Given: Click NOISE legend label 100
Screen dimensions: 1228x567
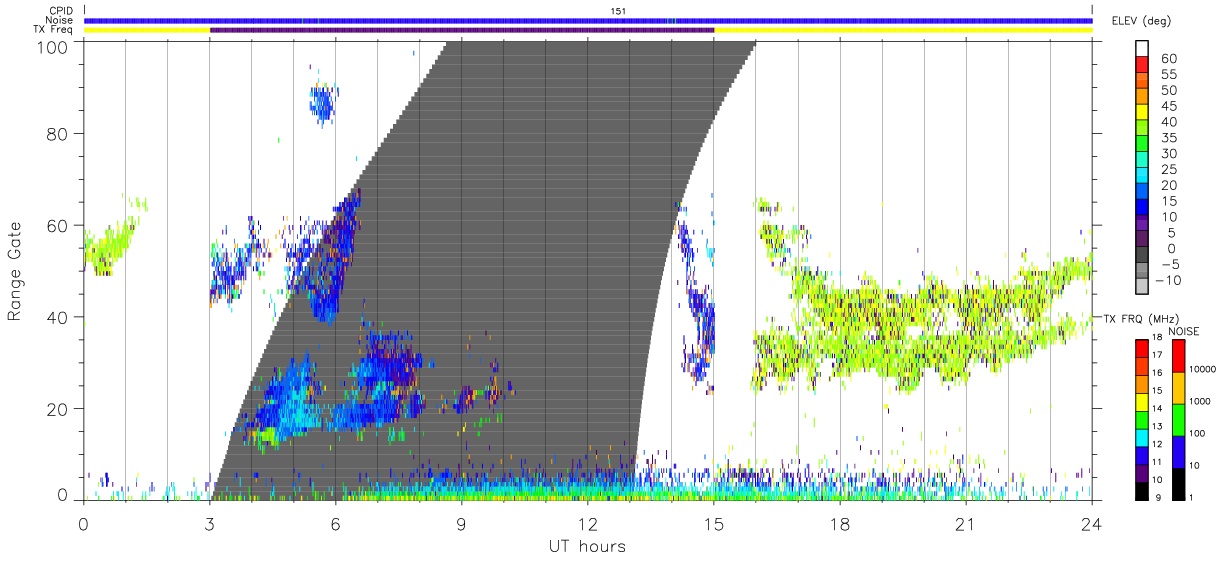Looking at the screenshot, I should [x=1198, y=433].
